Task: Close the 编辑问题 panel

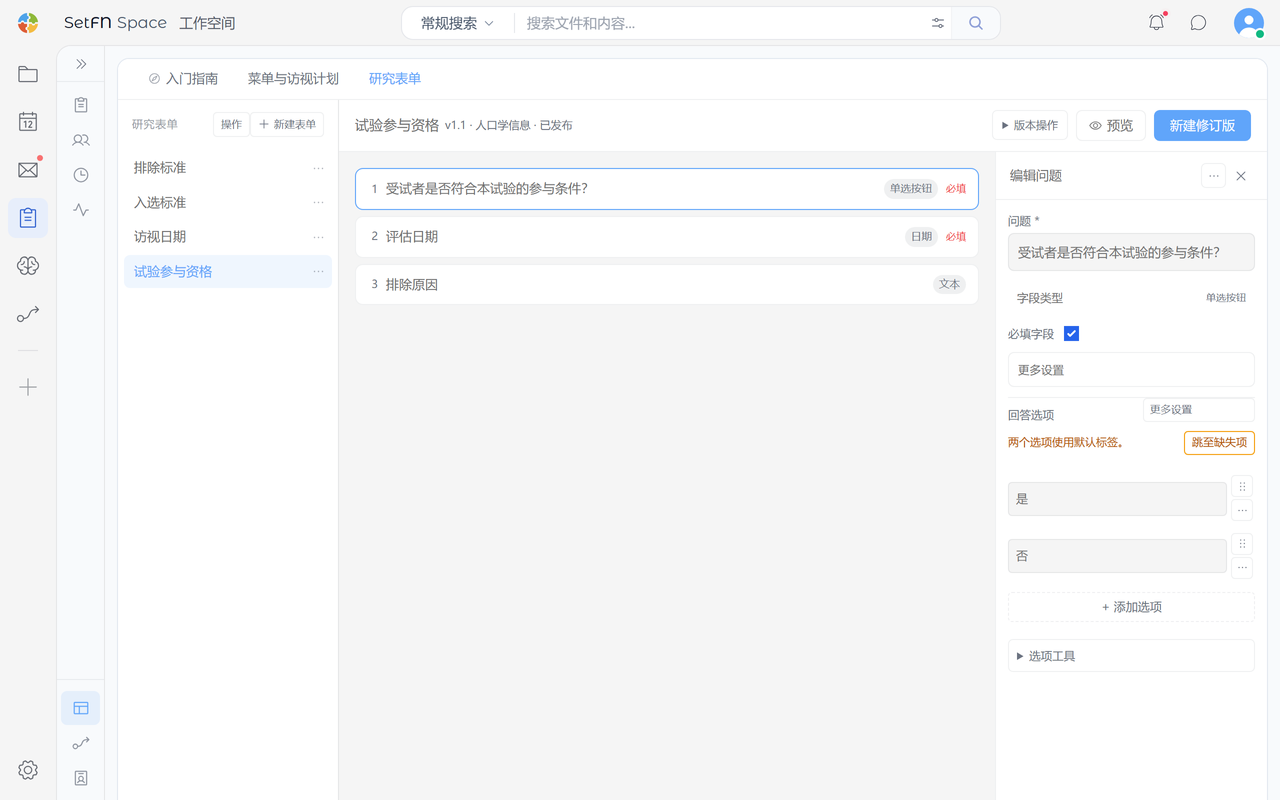Action: 1241,176
